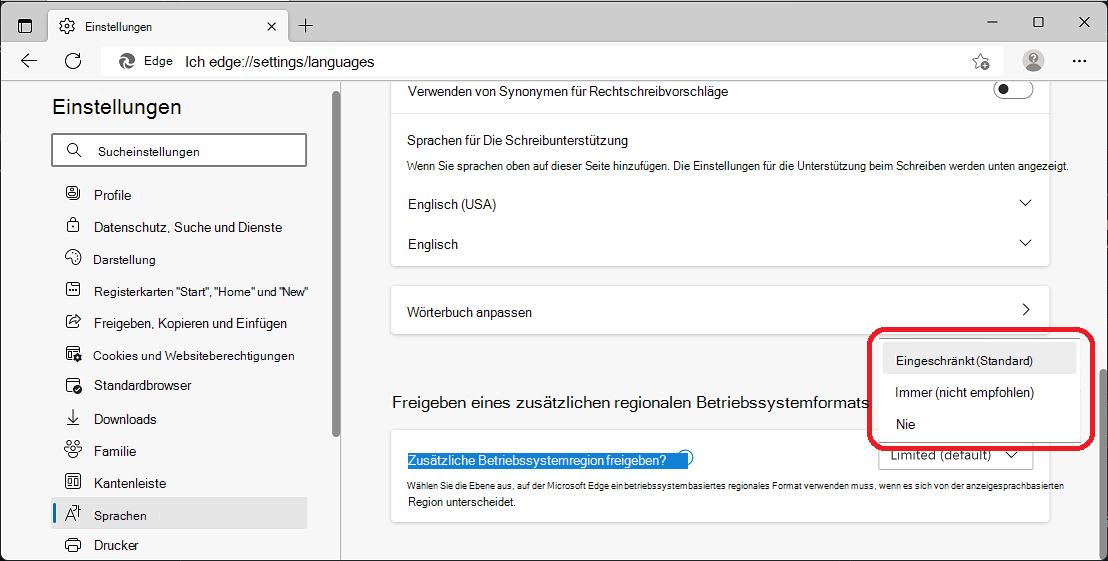This screenshot has width=1108, height=561.
Task: Close the Einstellungen tab
Action: click(x=271, y=26)
